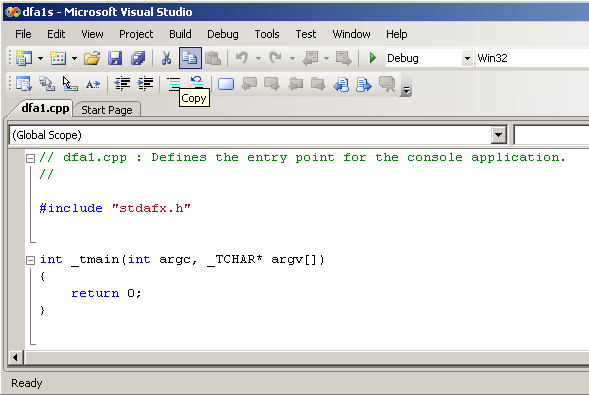
Task: Click the #include directive text
Action: point(71,208)
